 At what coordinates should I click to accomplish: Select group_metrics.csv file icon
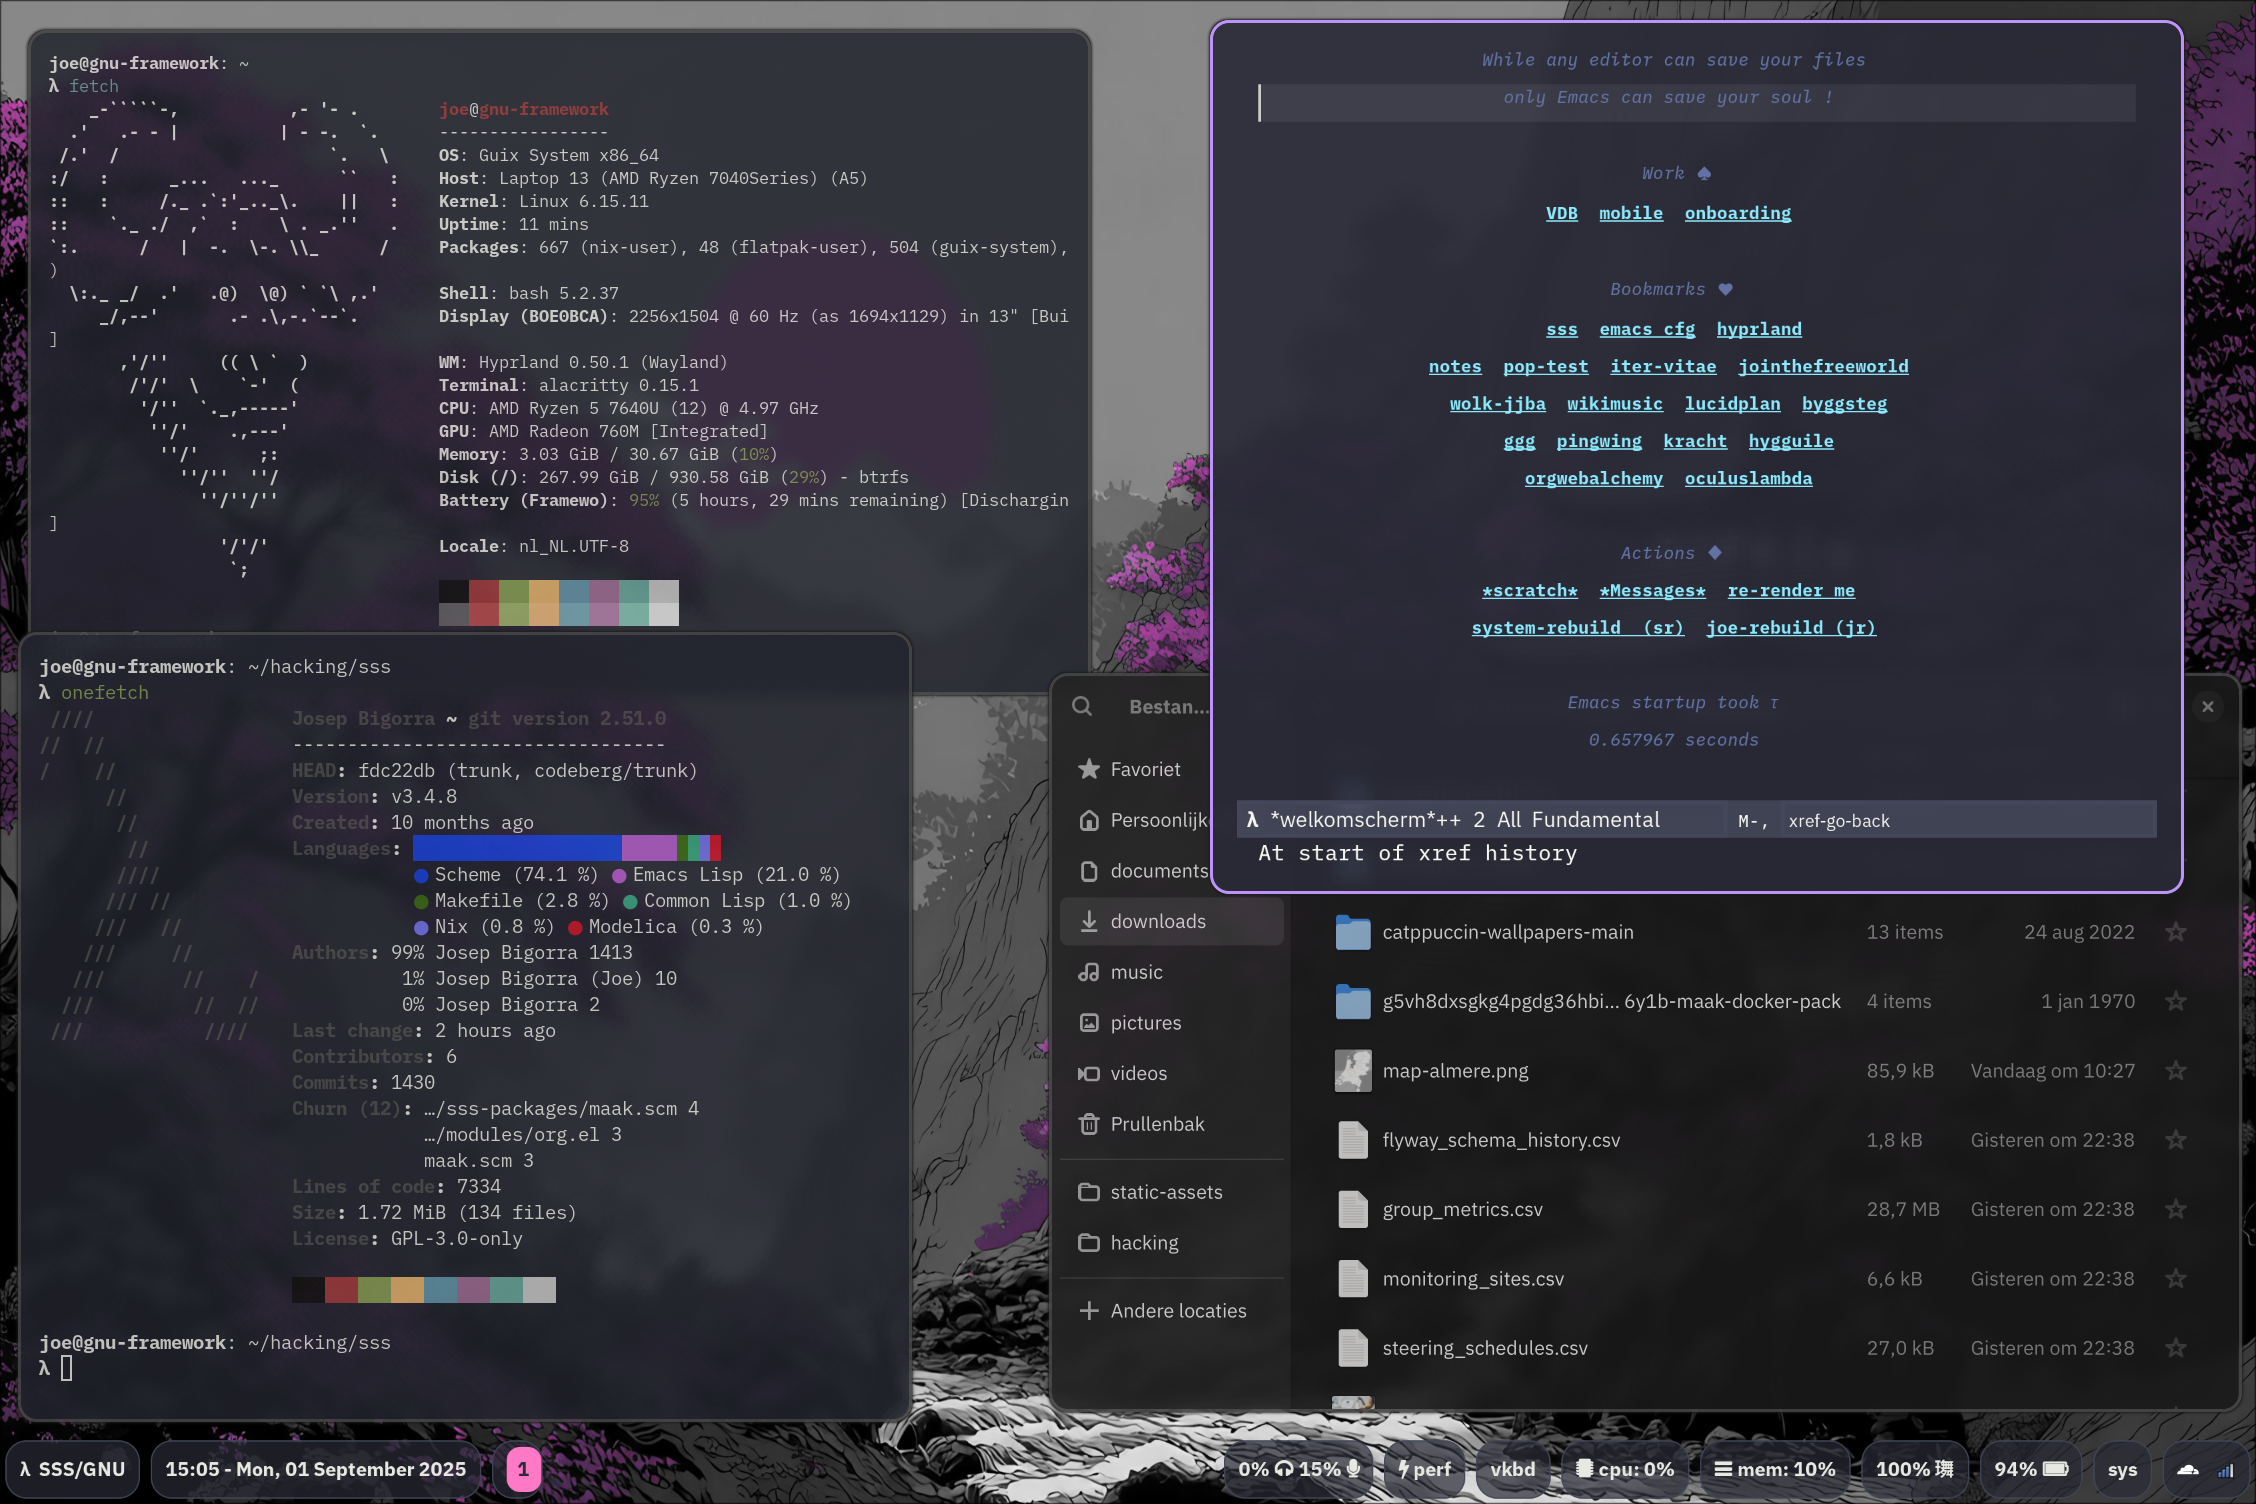tap(1352, 1209)
